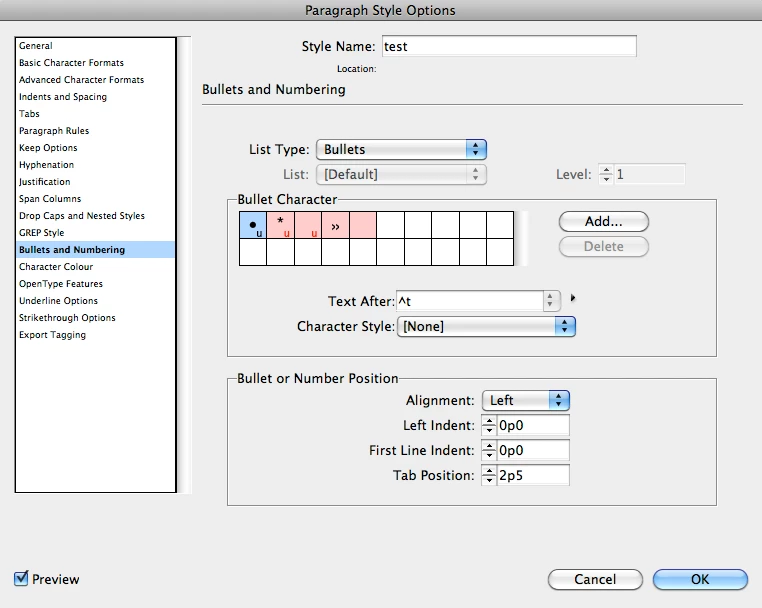Image resolution: width=762 pixels, height=608 pixels.
Task: Select the double chevron bullet glyph
Action: pyautogui.click(x=335, y=225)
